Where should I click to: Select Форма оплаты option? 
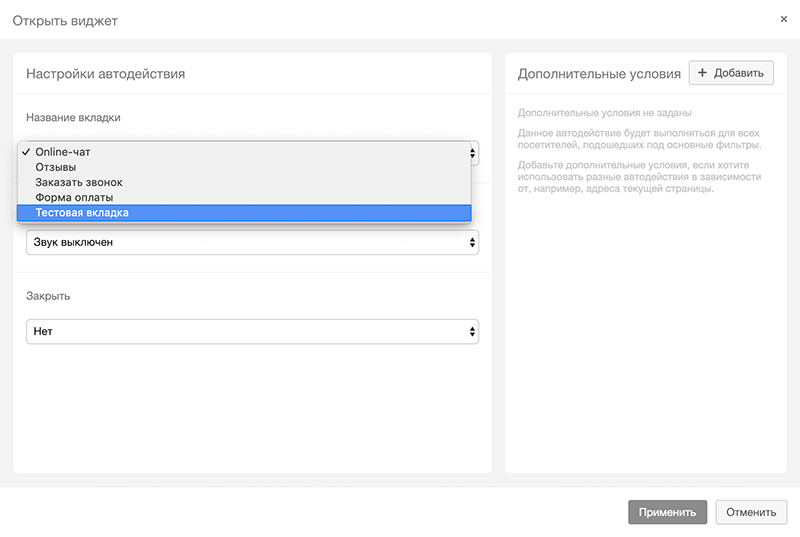coord(244,197)
